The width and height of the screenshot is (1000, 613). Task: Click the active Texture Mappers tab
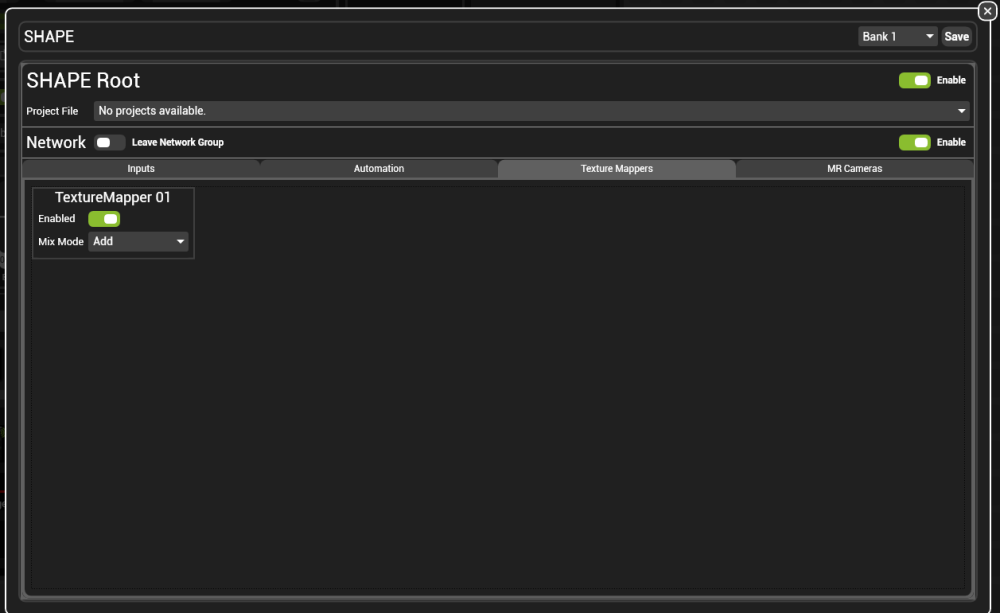[616, 168]
